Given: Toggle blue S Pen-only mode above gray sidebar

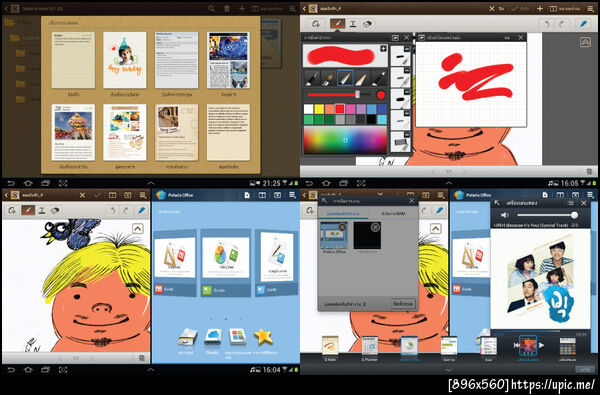Looking at the screenshot, I should tap(584, 24).
